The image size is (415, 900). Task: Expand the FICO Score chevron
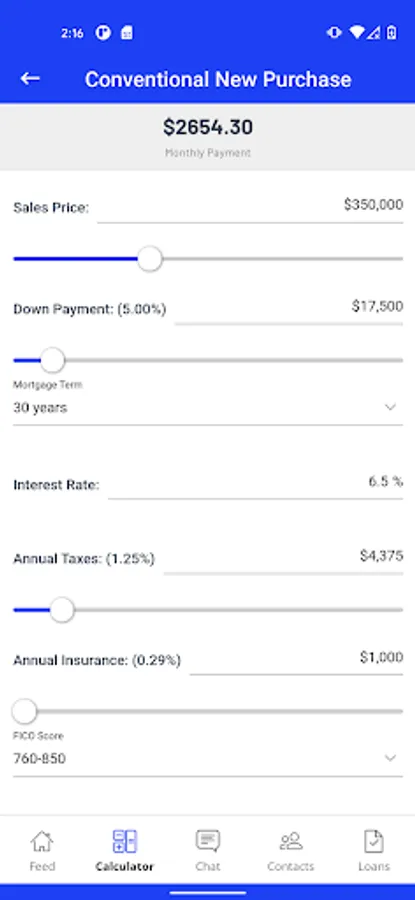[390, 758]
